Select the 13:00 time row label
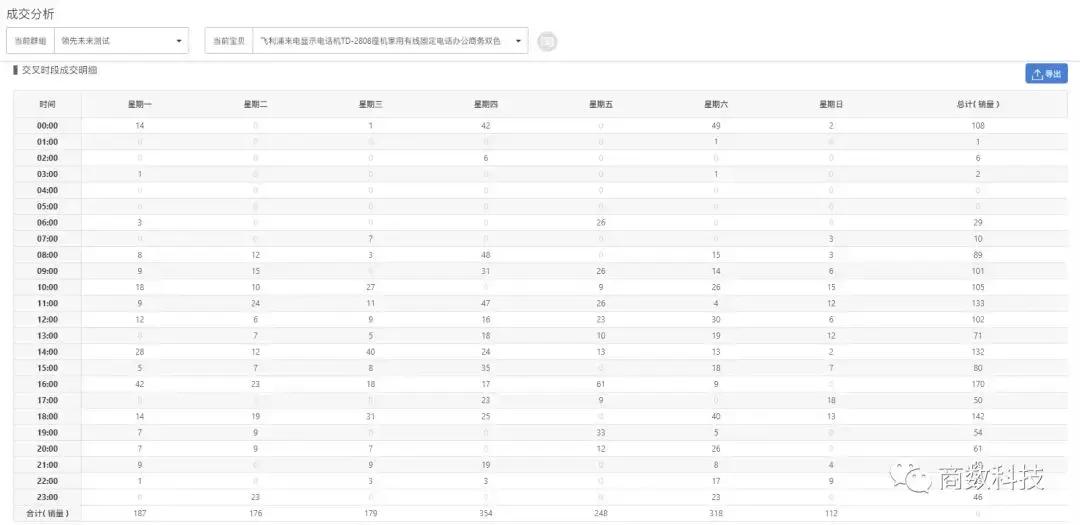Screen dimensions: 1080x525 point(48,336)
